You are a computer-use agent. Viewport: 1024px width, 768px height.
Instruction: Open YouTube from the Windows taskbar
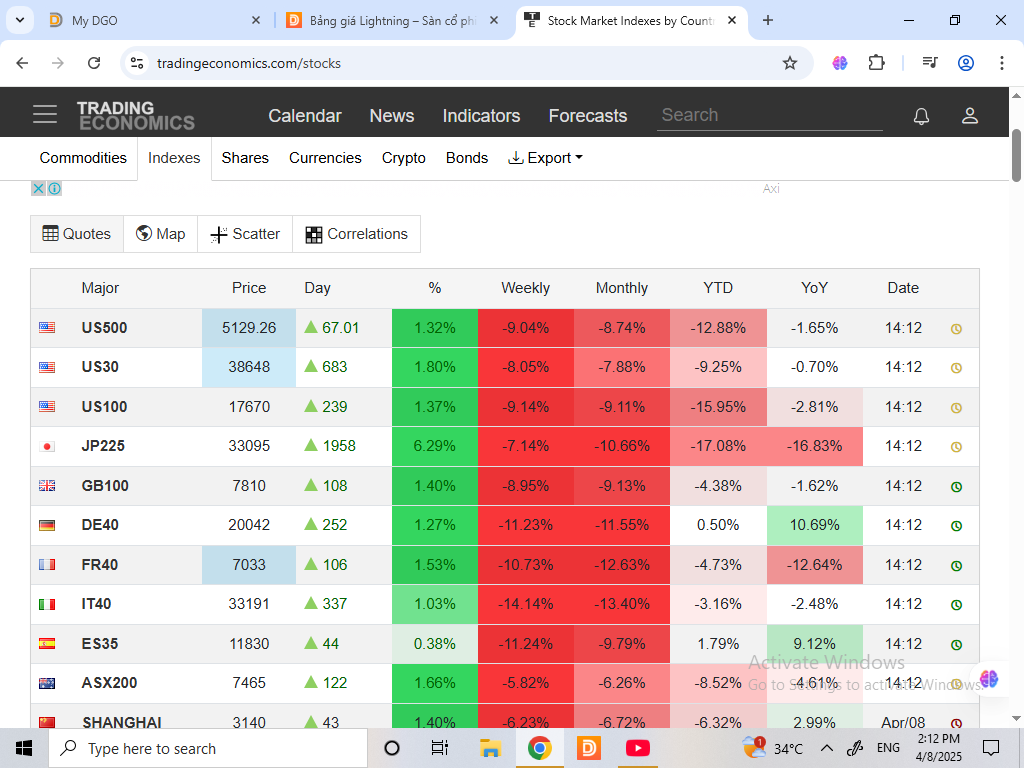coord(637,748)
